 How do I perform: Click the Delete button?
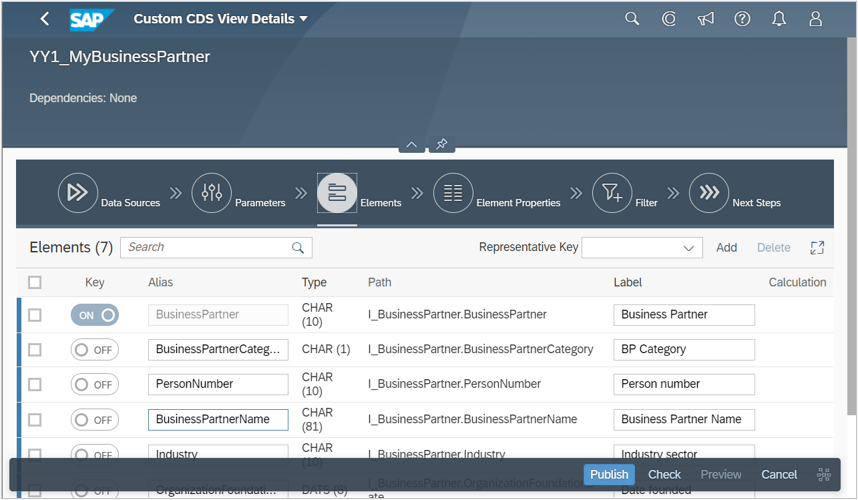pos(773,248)
